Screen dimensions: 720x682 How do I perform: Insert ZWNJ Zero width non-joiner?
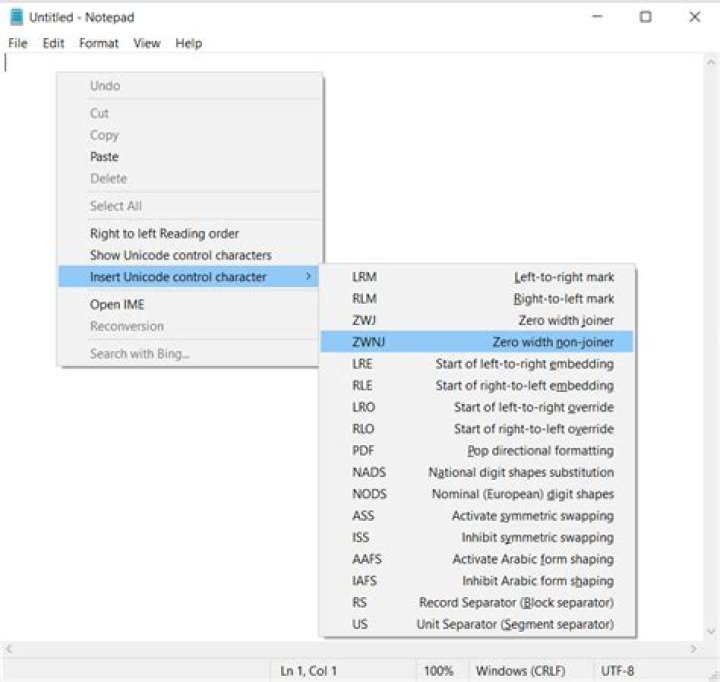pos(477,342)
